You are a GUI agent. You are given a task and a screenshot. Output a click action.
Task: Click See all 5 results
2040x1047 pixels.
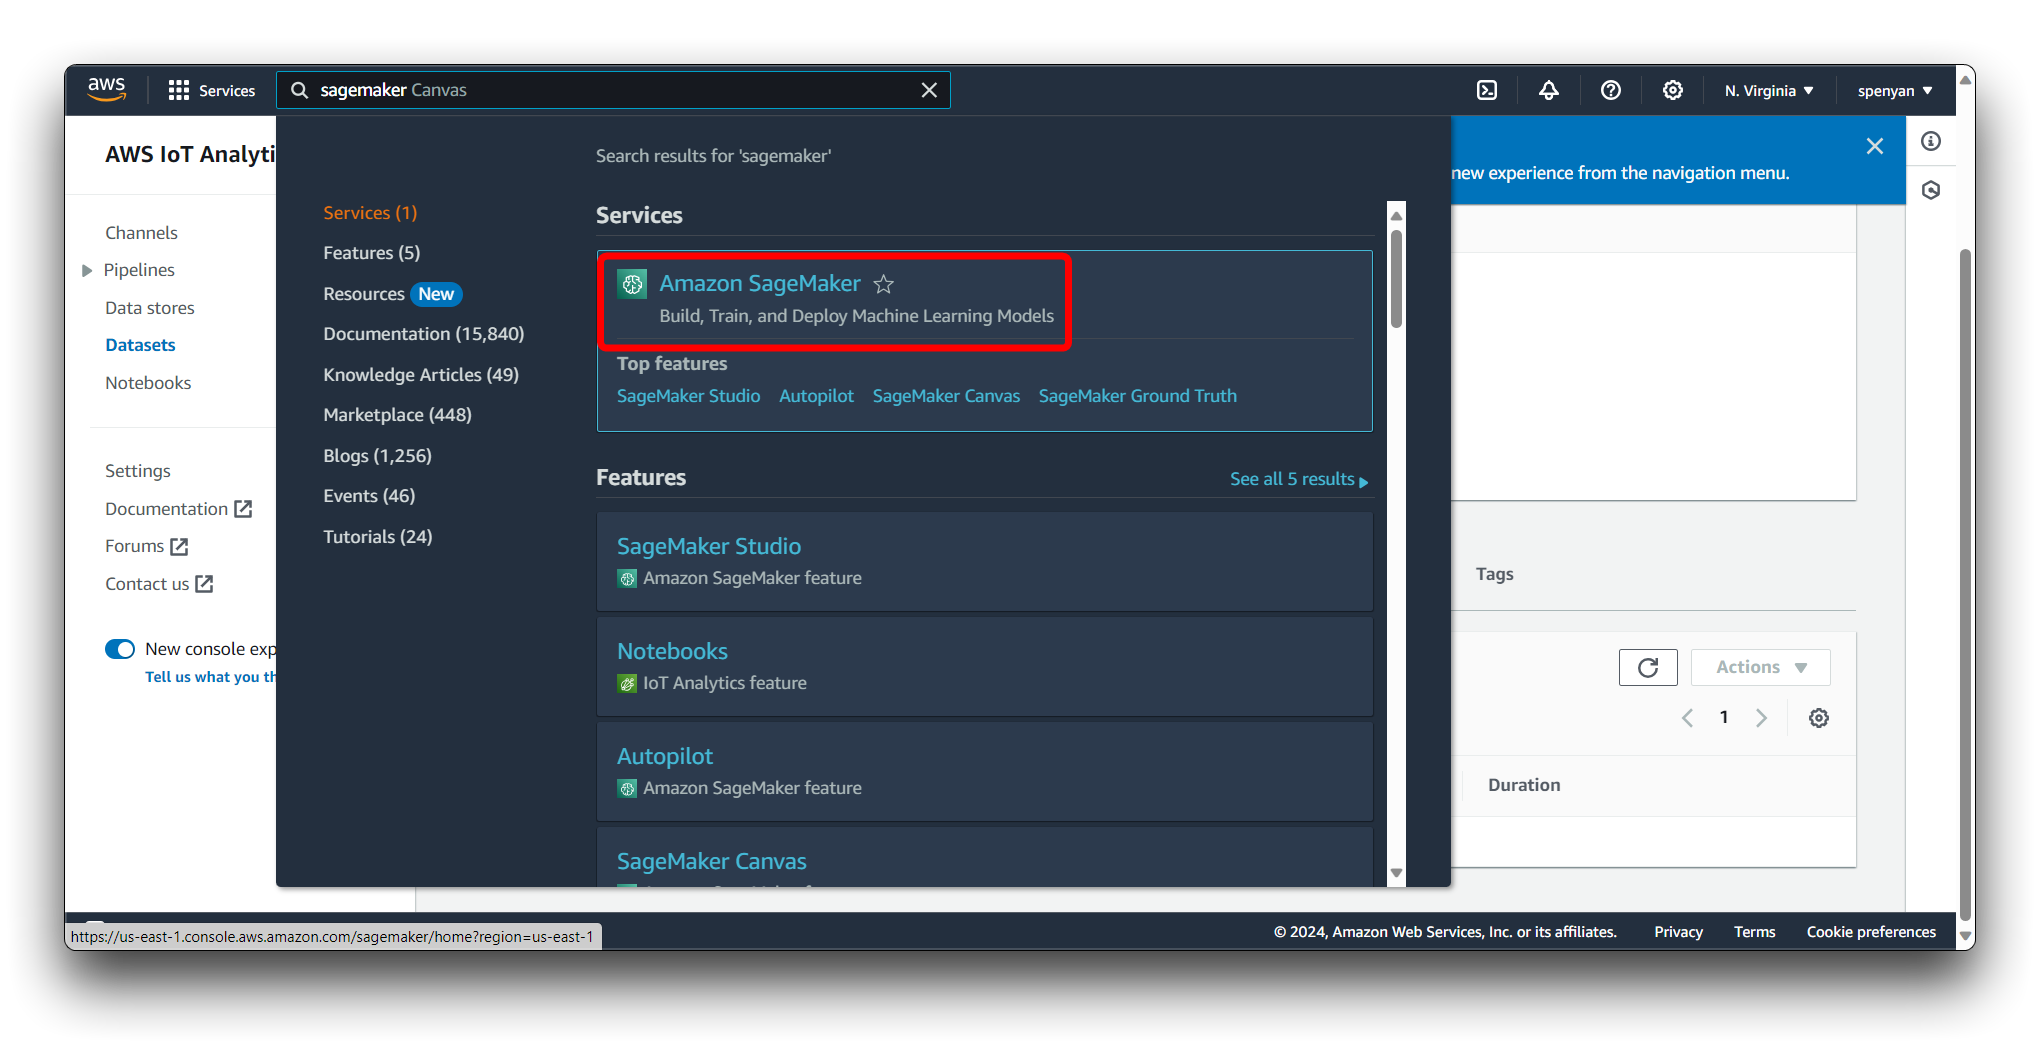(x=1298, y=479)
